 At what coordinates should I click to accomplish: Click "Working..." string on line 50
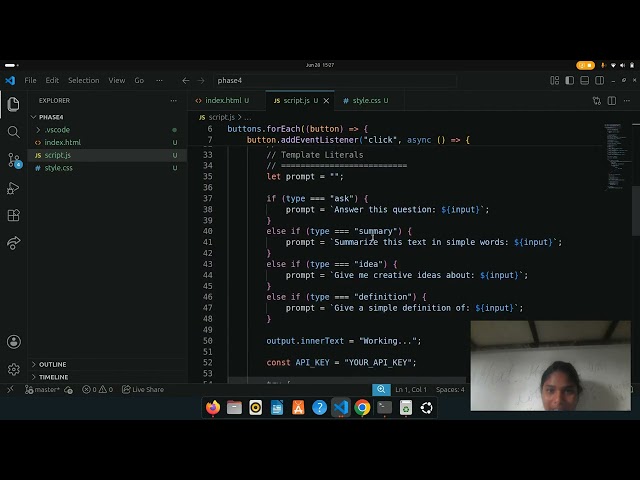coord(388,341)
